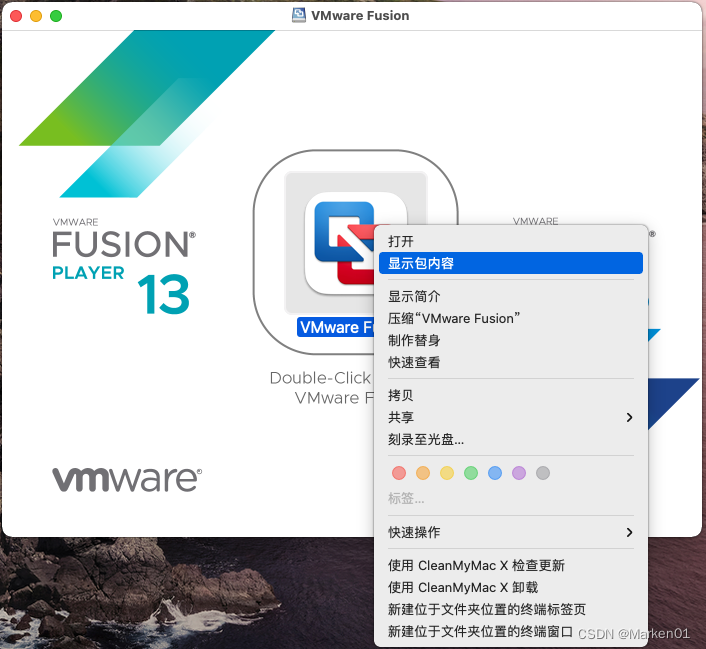Choose 拷贝 in the context menu
The image size is (706, 649).
[x=511, y=395]
